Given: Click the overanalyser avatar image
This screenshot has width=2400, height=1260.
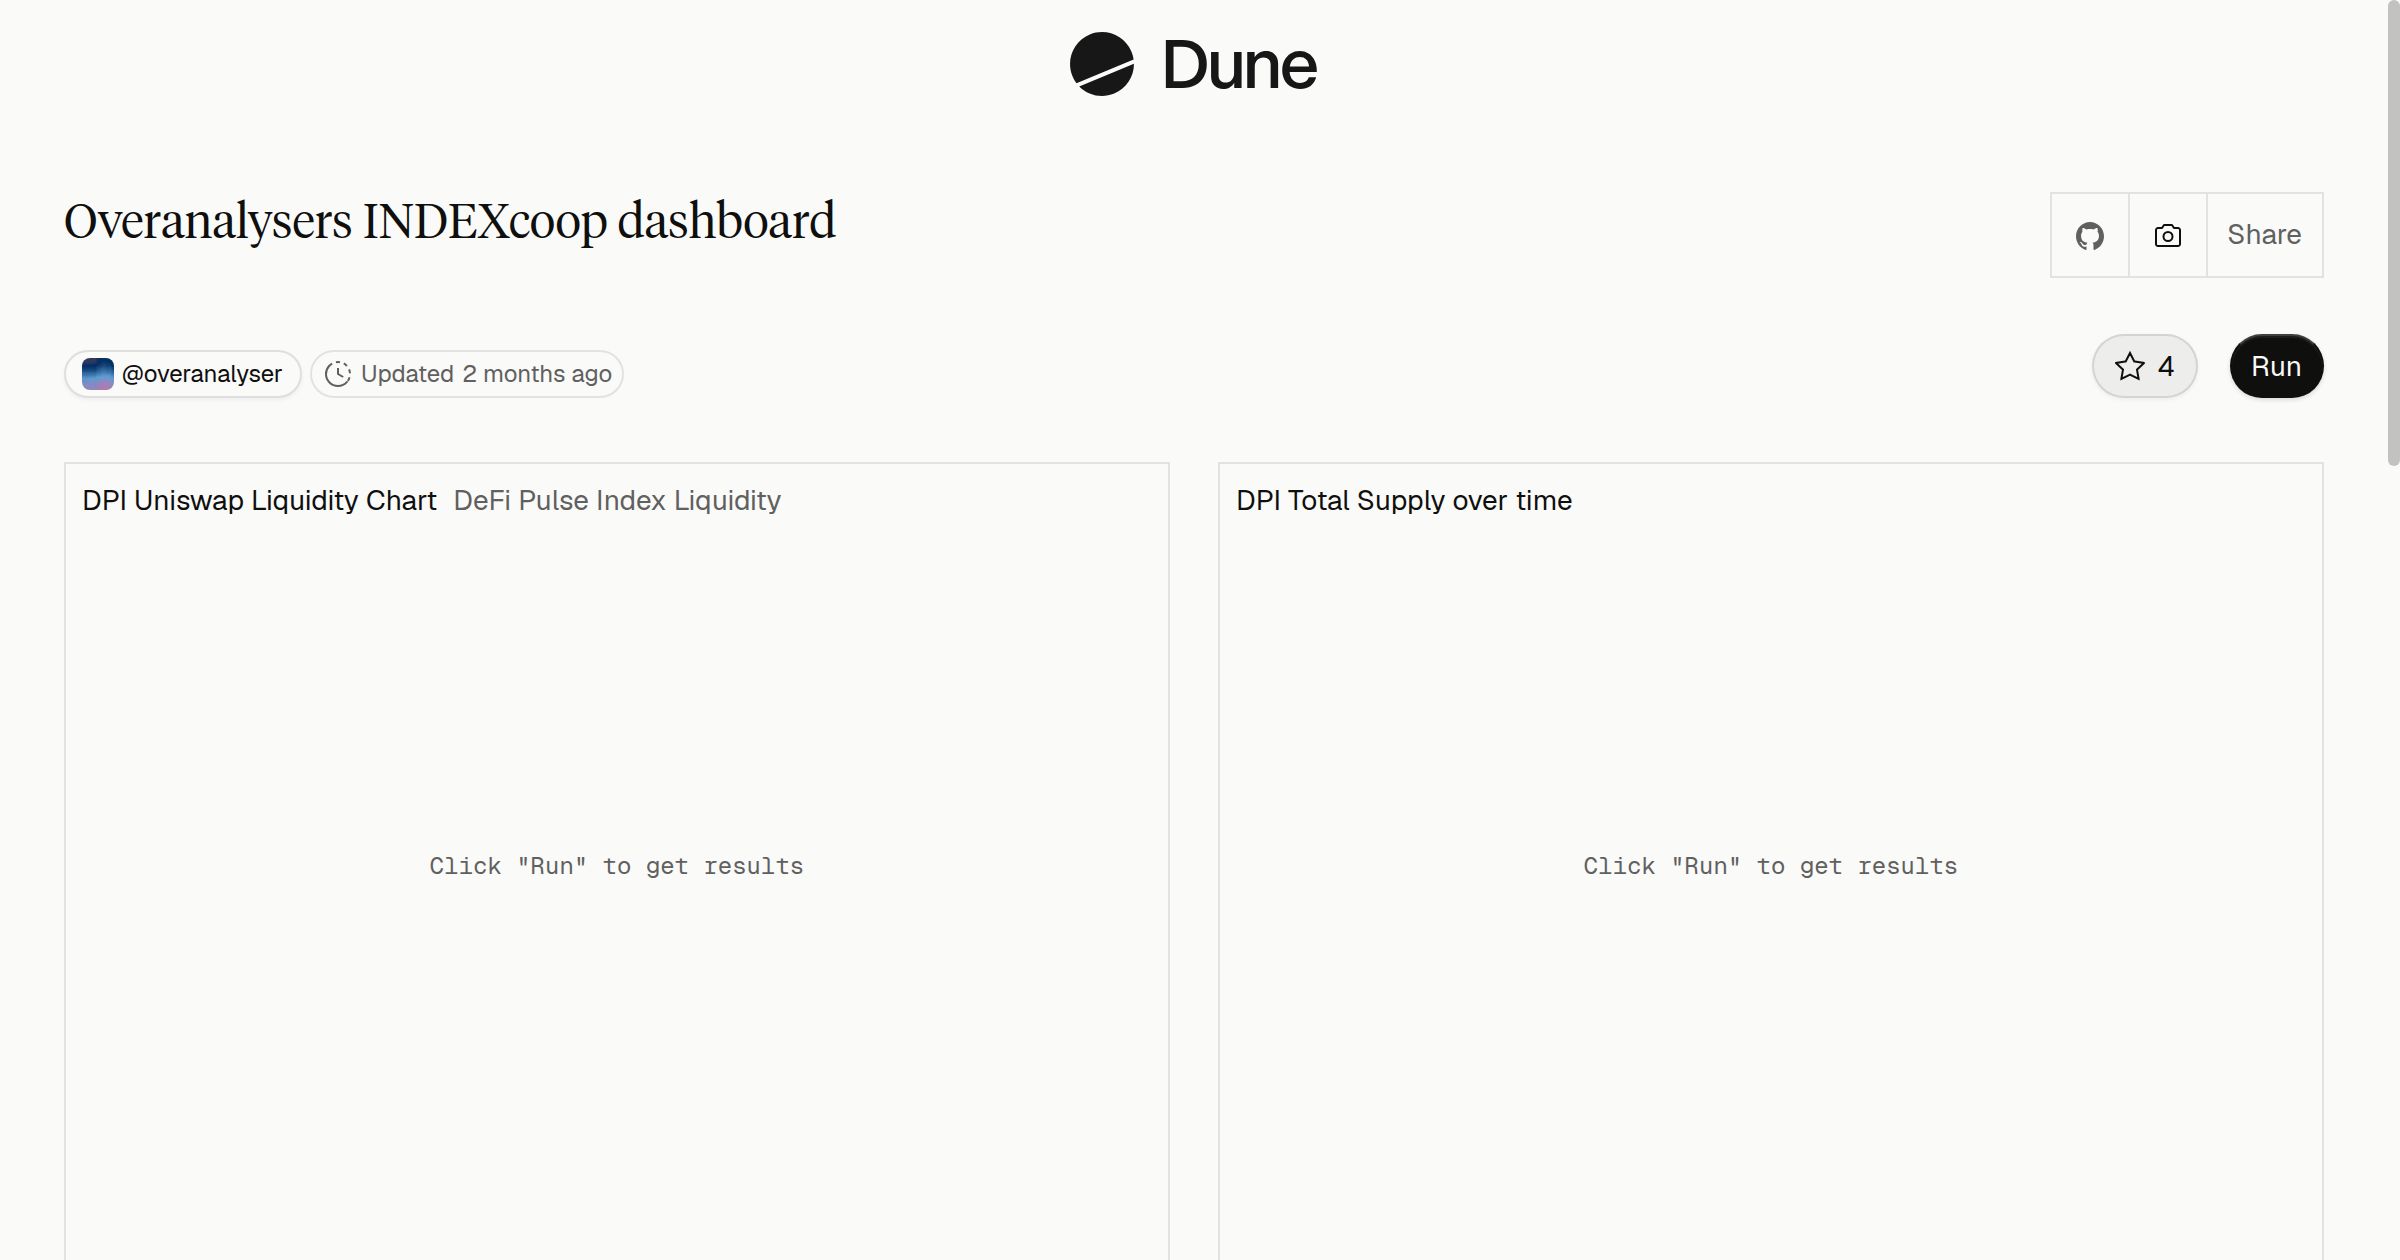Looking at the screenshot, I should (97, 374).
